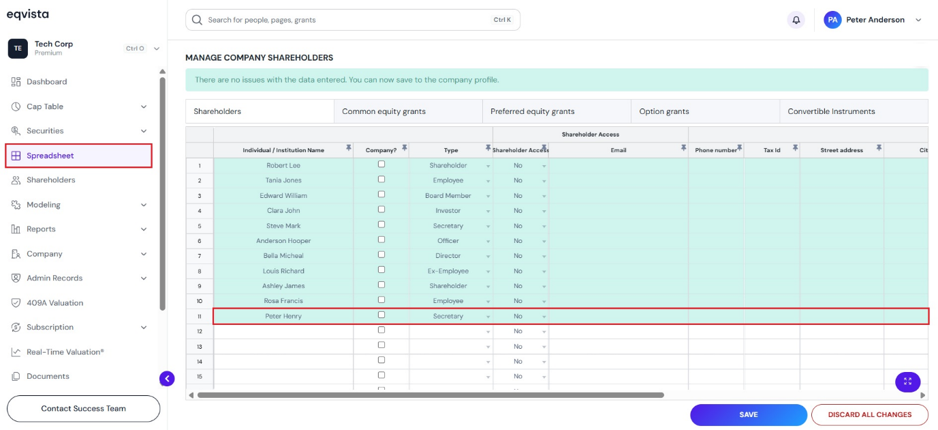938x430 pixels.
Task: Expand the Modeling menu chevron
Action: 144,205
